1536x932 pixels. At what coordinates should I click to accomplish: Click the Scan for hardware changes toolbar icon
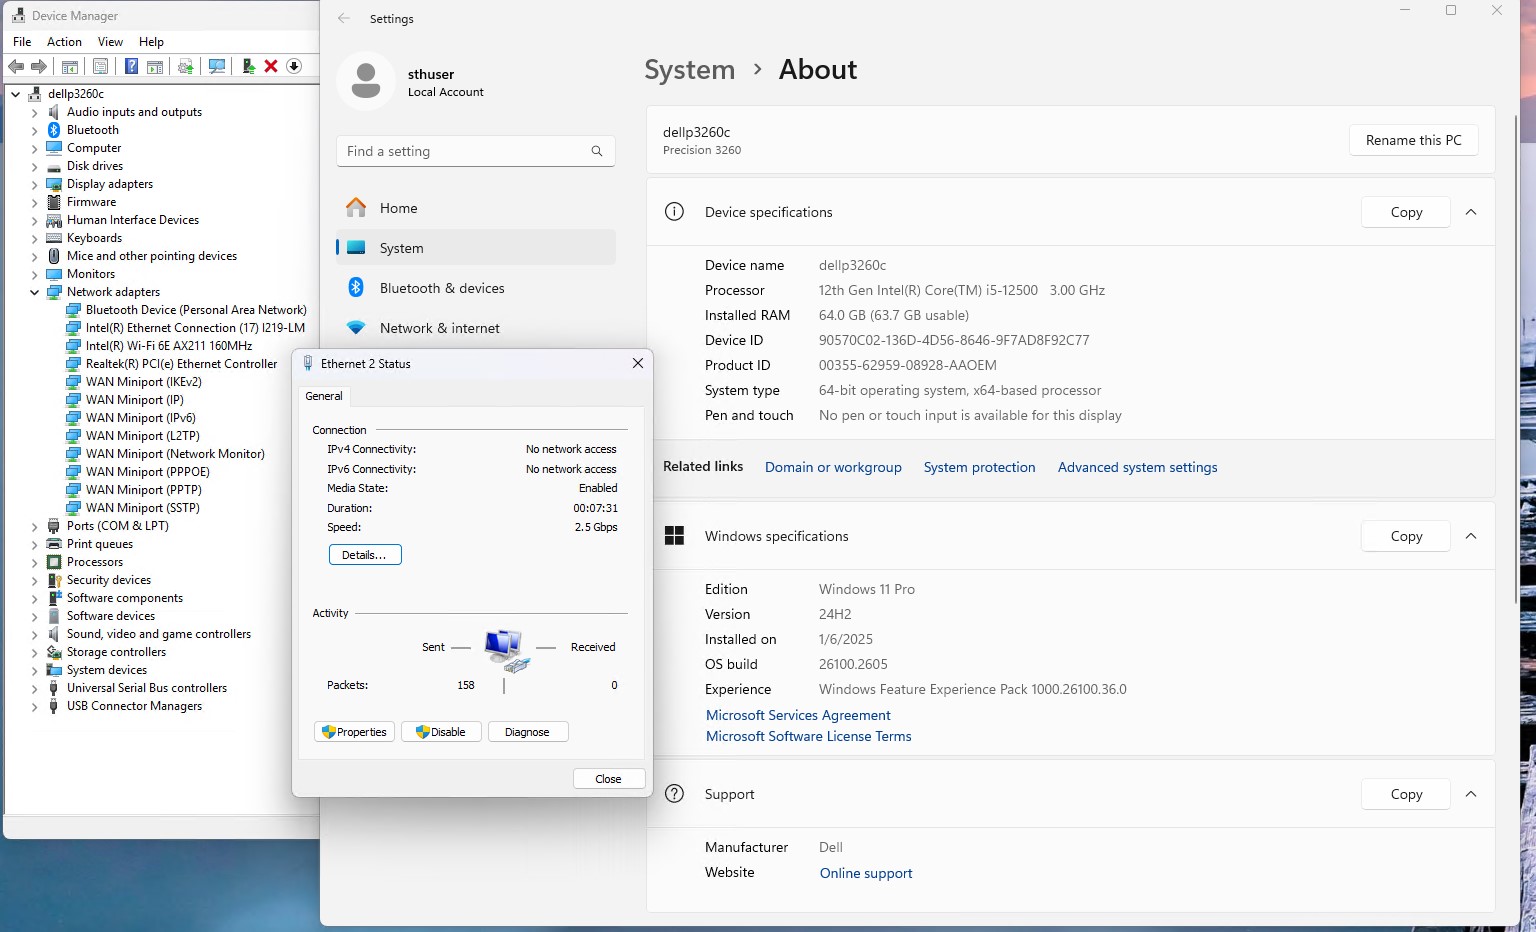(216, 66)
